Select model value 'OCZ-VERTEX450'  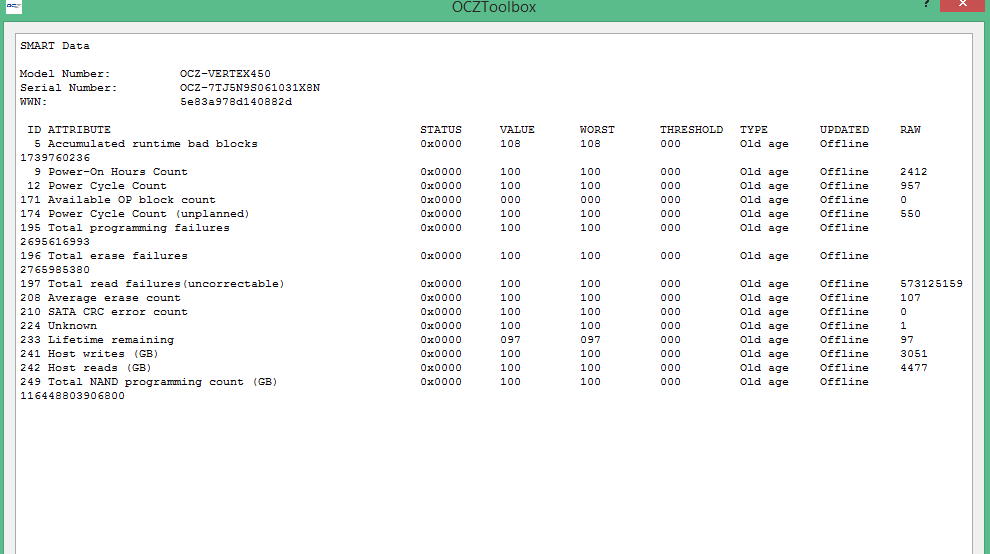tap(225, 74)
